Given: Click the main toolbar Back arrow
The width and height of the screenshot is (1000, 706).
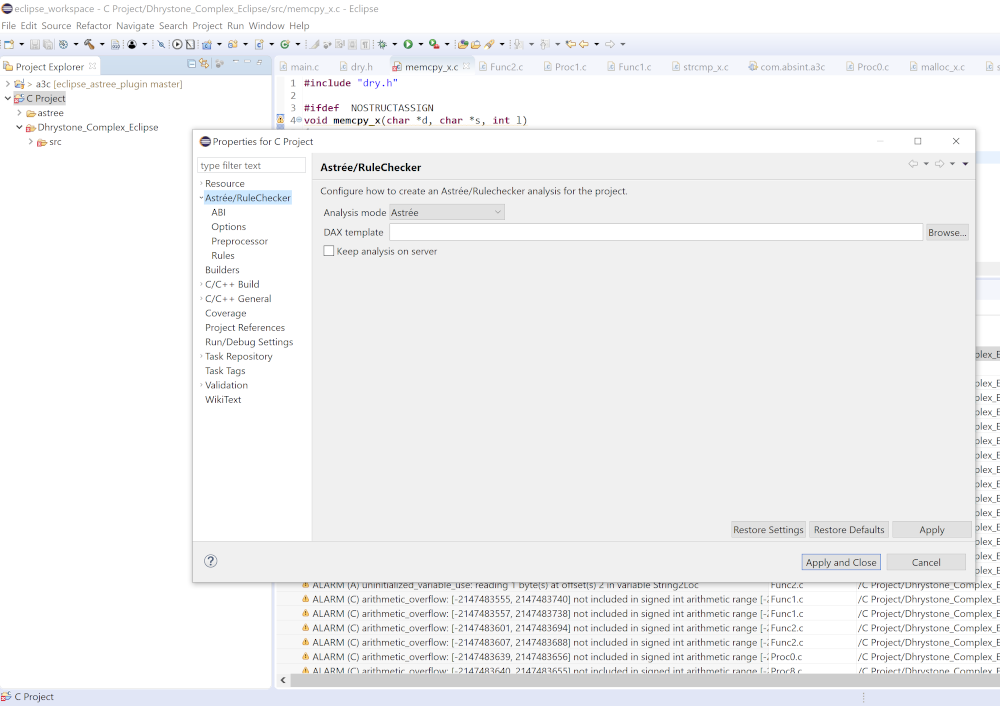Looking at the screenshot, I should tap(584, 44).
